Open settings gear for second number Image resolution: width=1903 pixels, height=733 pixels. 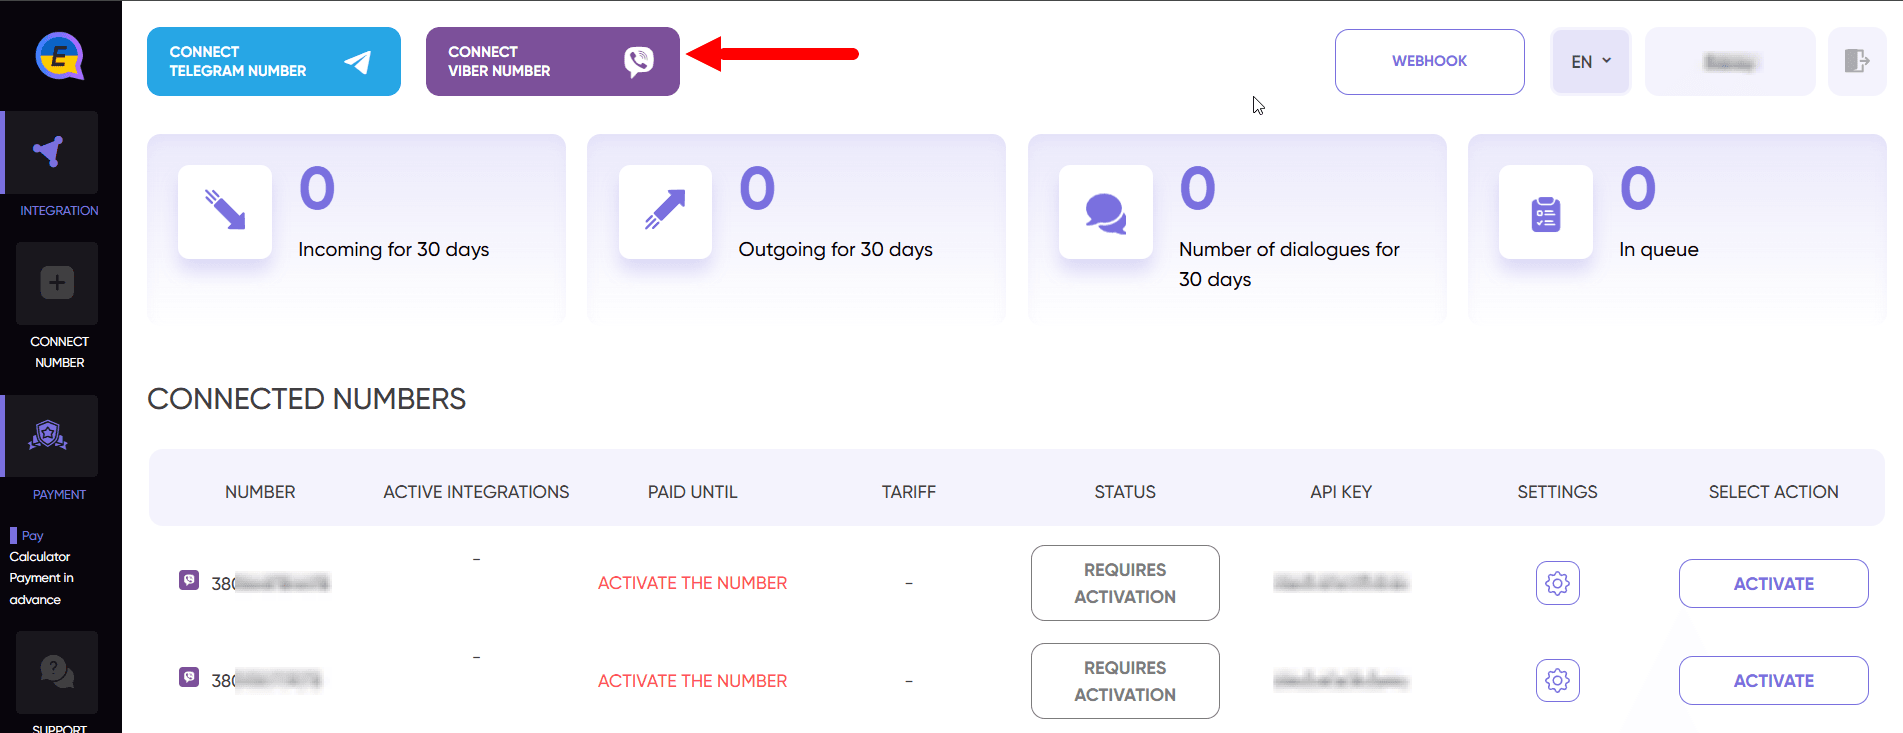pyautogui.click(x=1557, y=681)
